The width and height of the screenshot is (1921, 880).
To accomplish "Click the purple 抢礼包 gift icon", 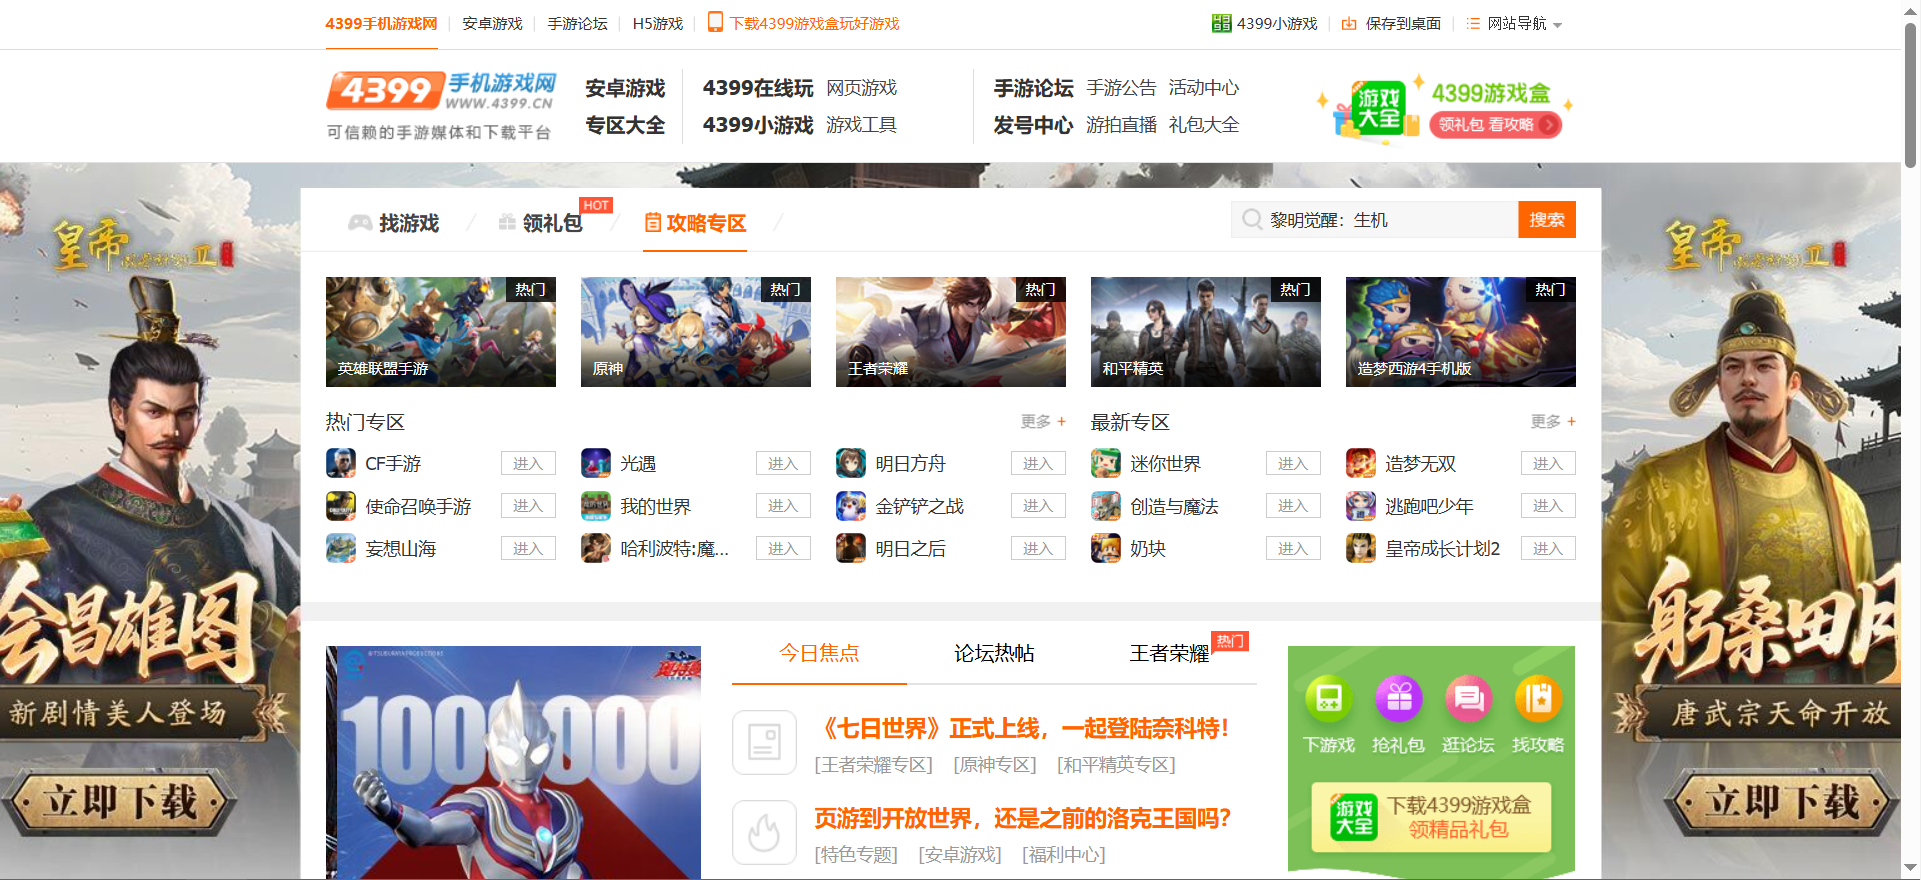I will [x=1399, y=699].
